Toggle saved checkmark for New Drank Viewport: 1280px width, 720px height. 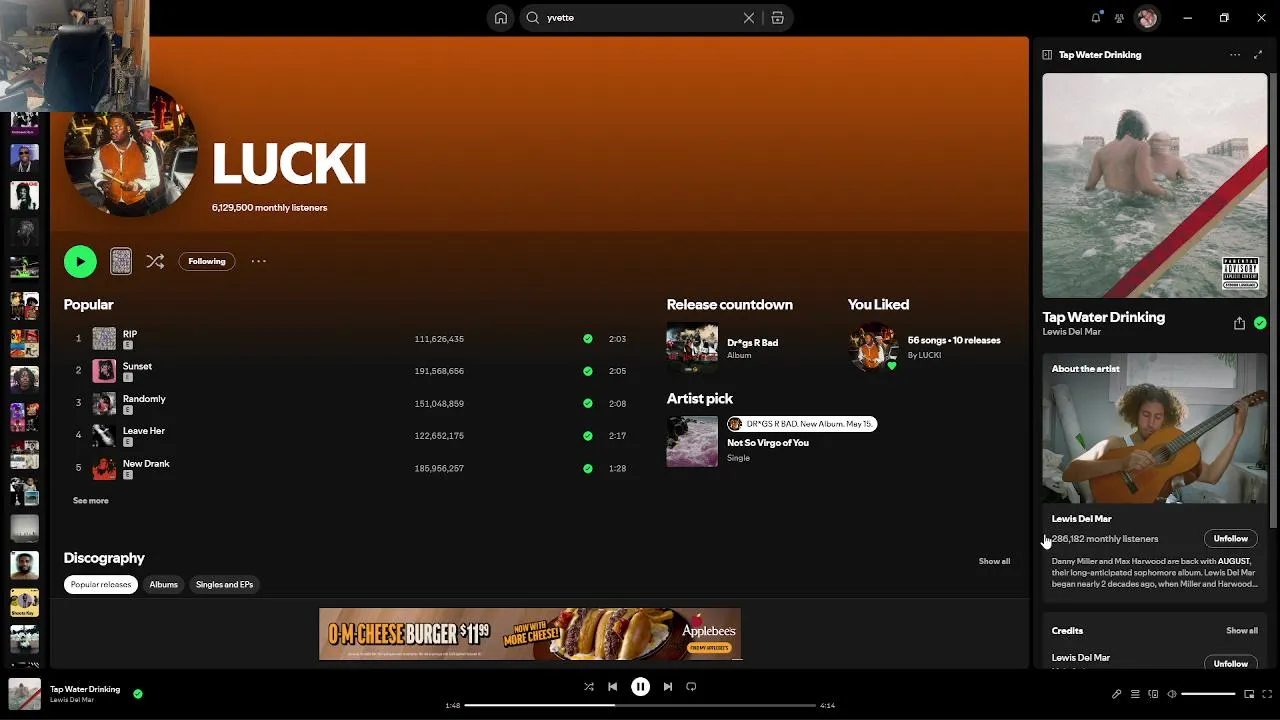tap(587, 468)
